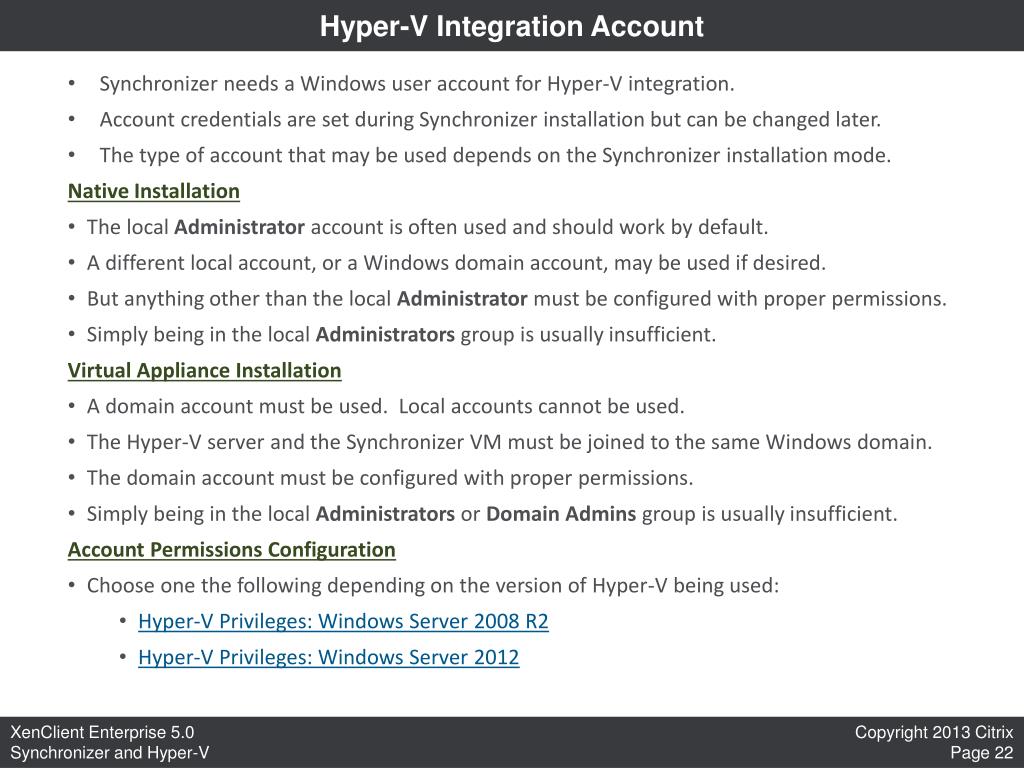Select line 'A different local account, or a Windows domain'
Viewport: 1024px width, 768px height.
pos(456,263)
